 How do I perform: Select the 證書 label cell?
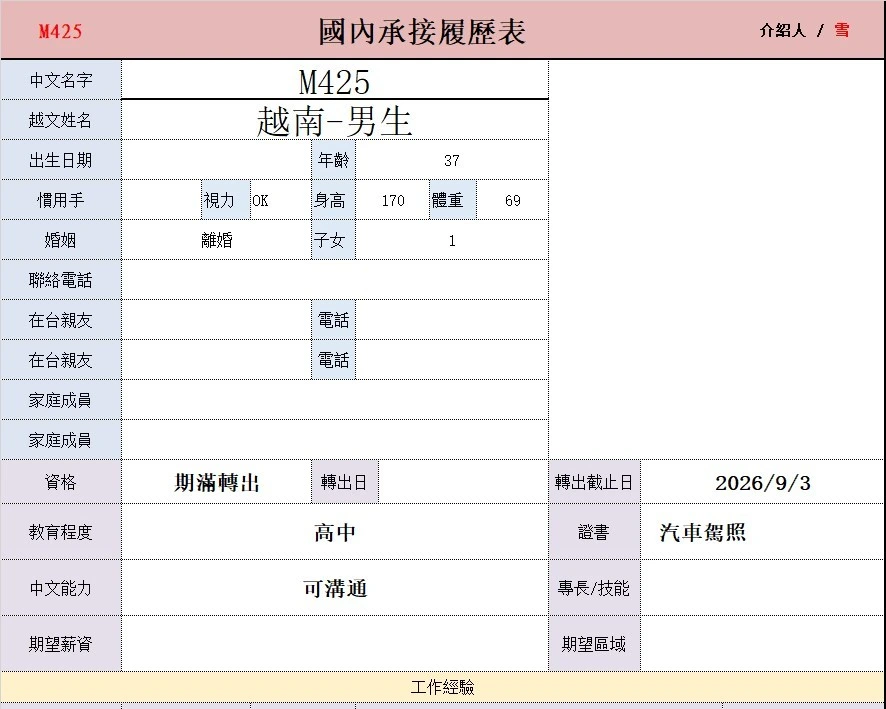point(594,532)
